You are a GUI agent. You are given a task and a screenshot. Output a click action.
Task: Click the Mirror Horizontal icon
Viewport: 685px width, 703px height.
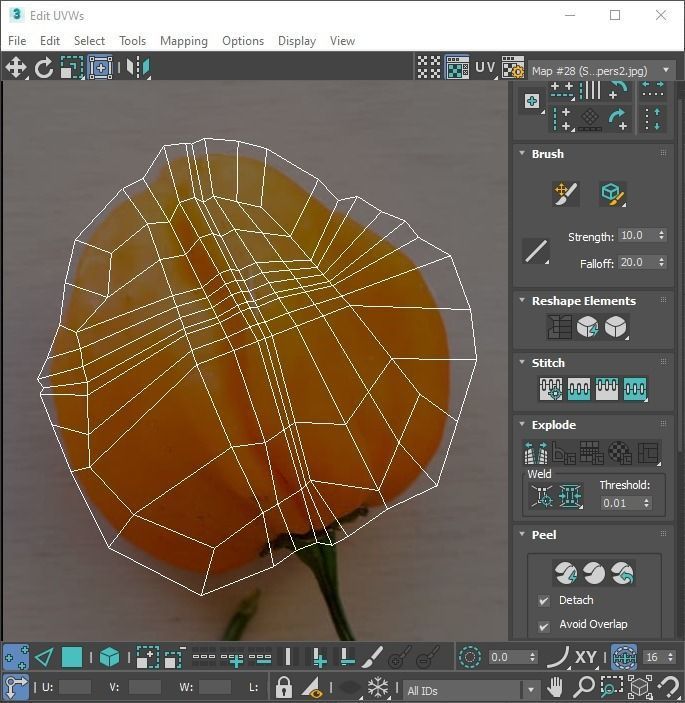point(140,68)
